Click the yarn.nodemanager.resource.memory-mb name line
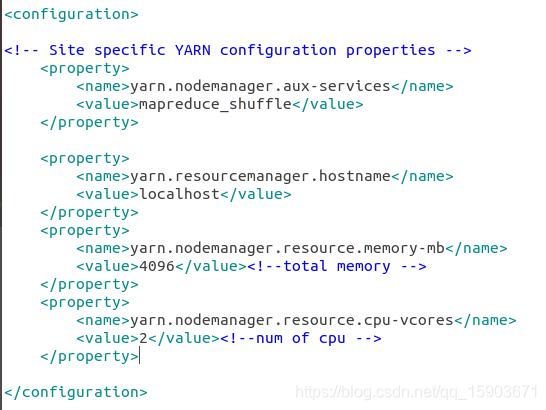The image size is (546, 410). [292, 248]
